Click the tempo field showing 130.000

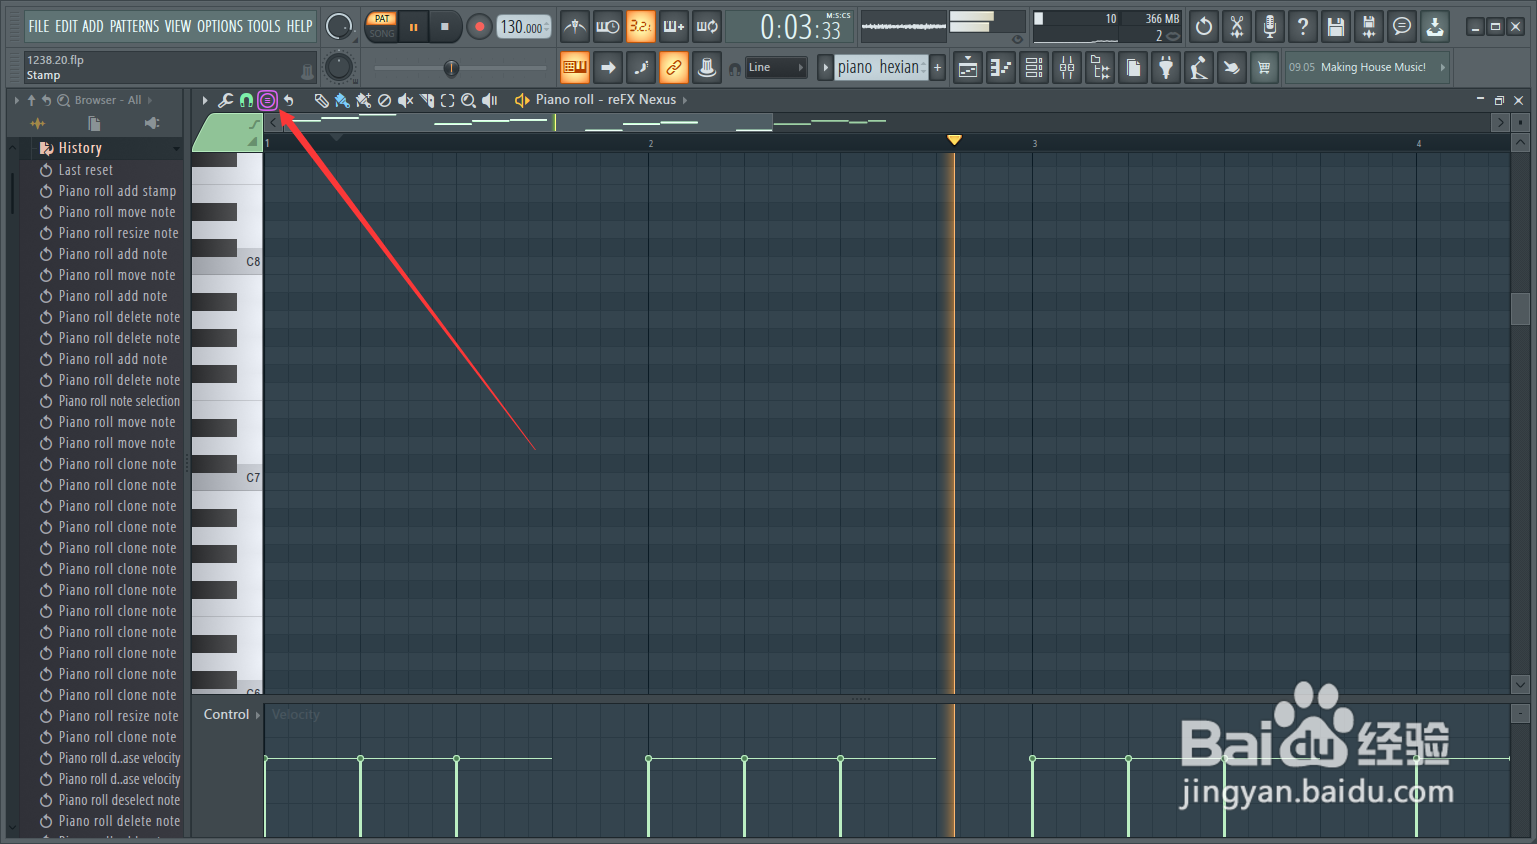point(524,27)
